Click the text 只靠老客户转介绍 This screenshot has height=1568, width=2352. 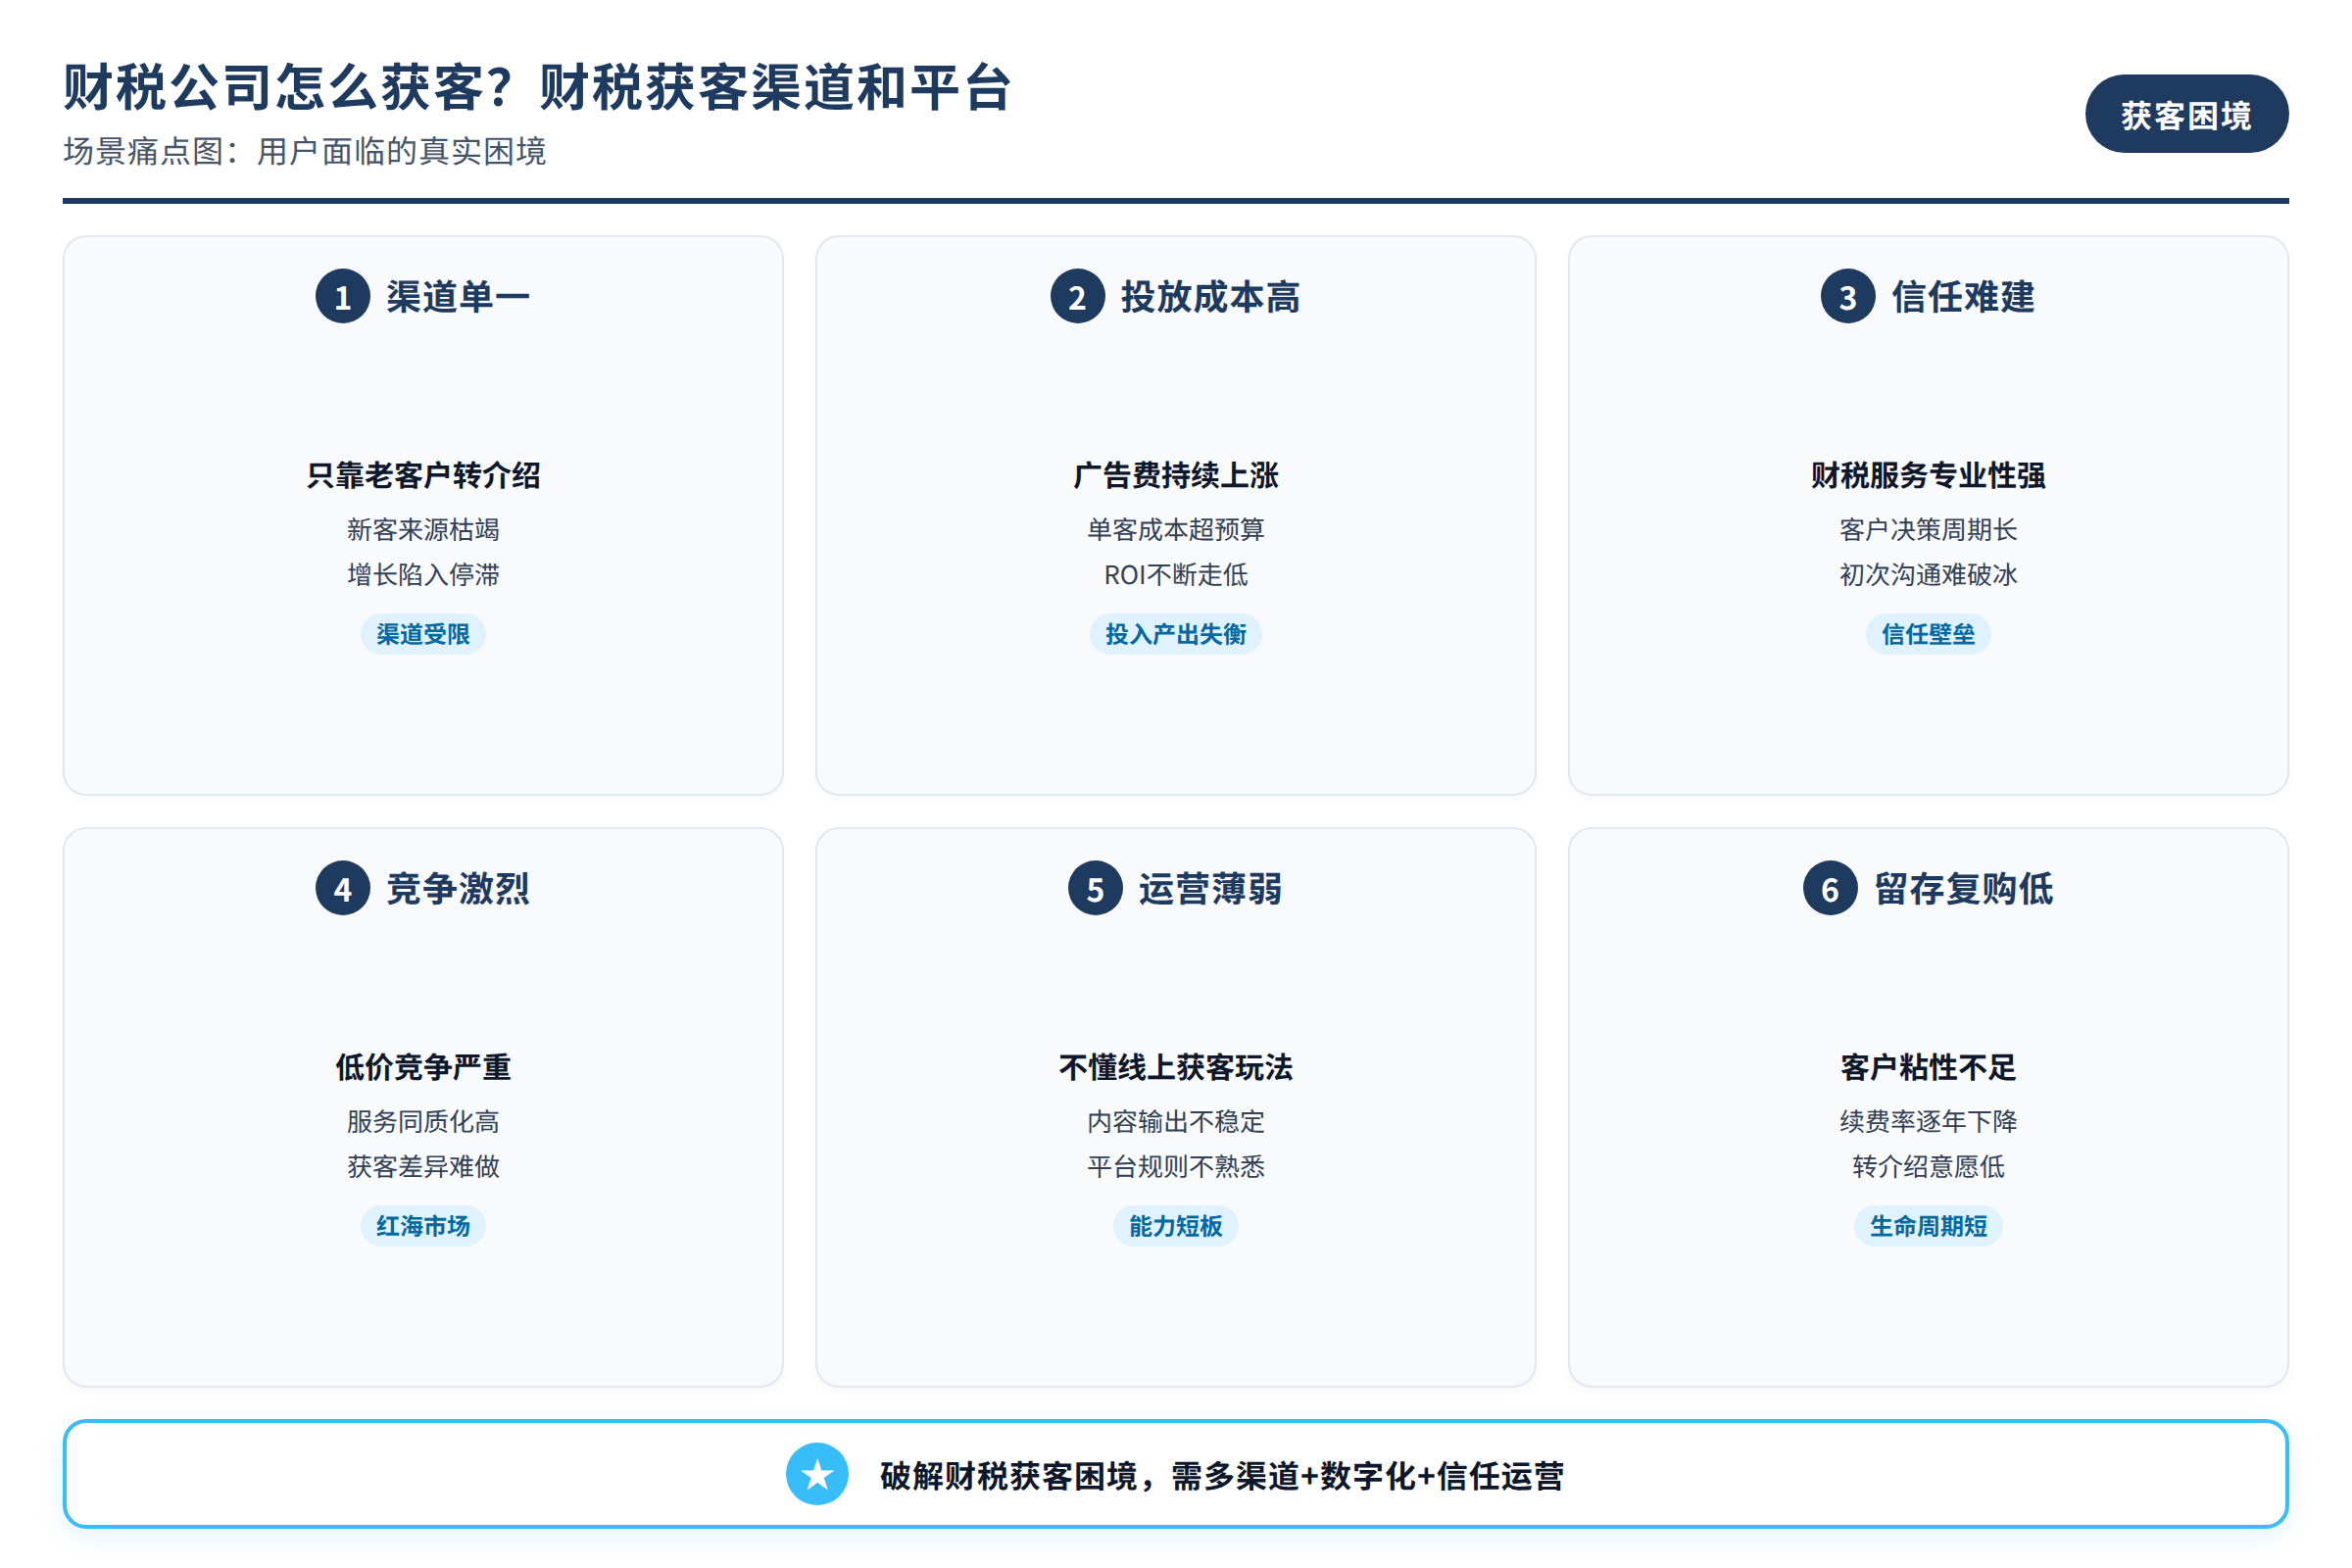[x=423, y=475]
